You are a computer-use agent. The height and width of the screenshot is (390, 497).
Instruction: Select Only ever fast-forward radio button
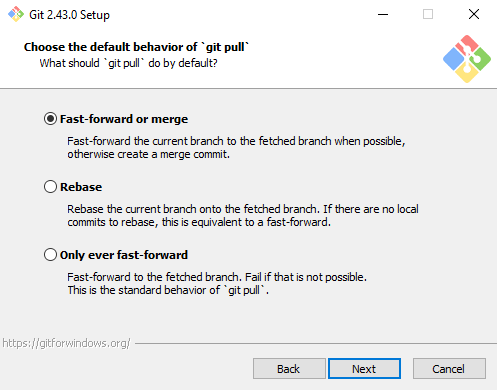[x=50, y=255]
